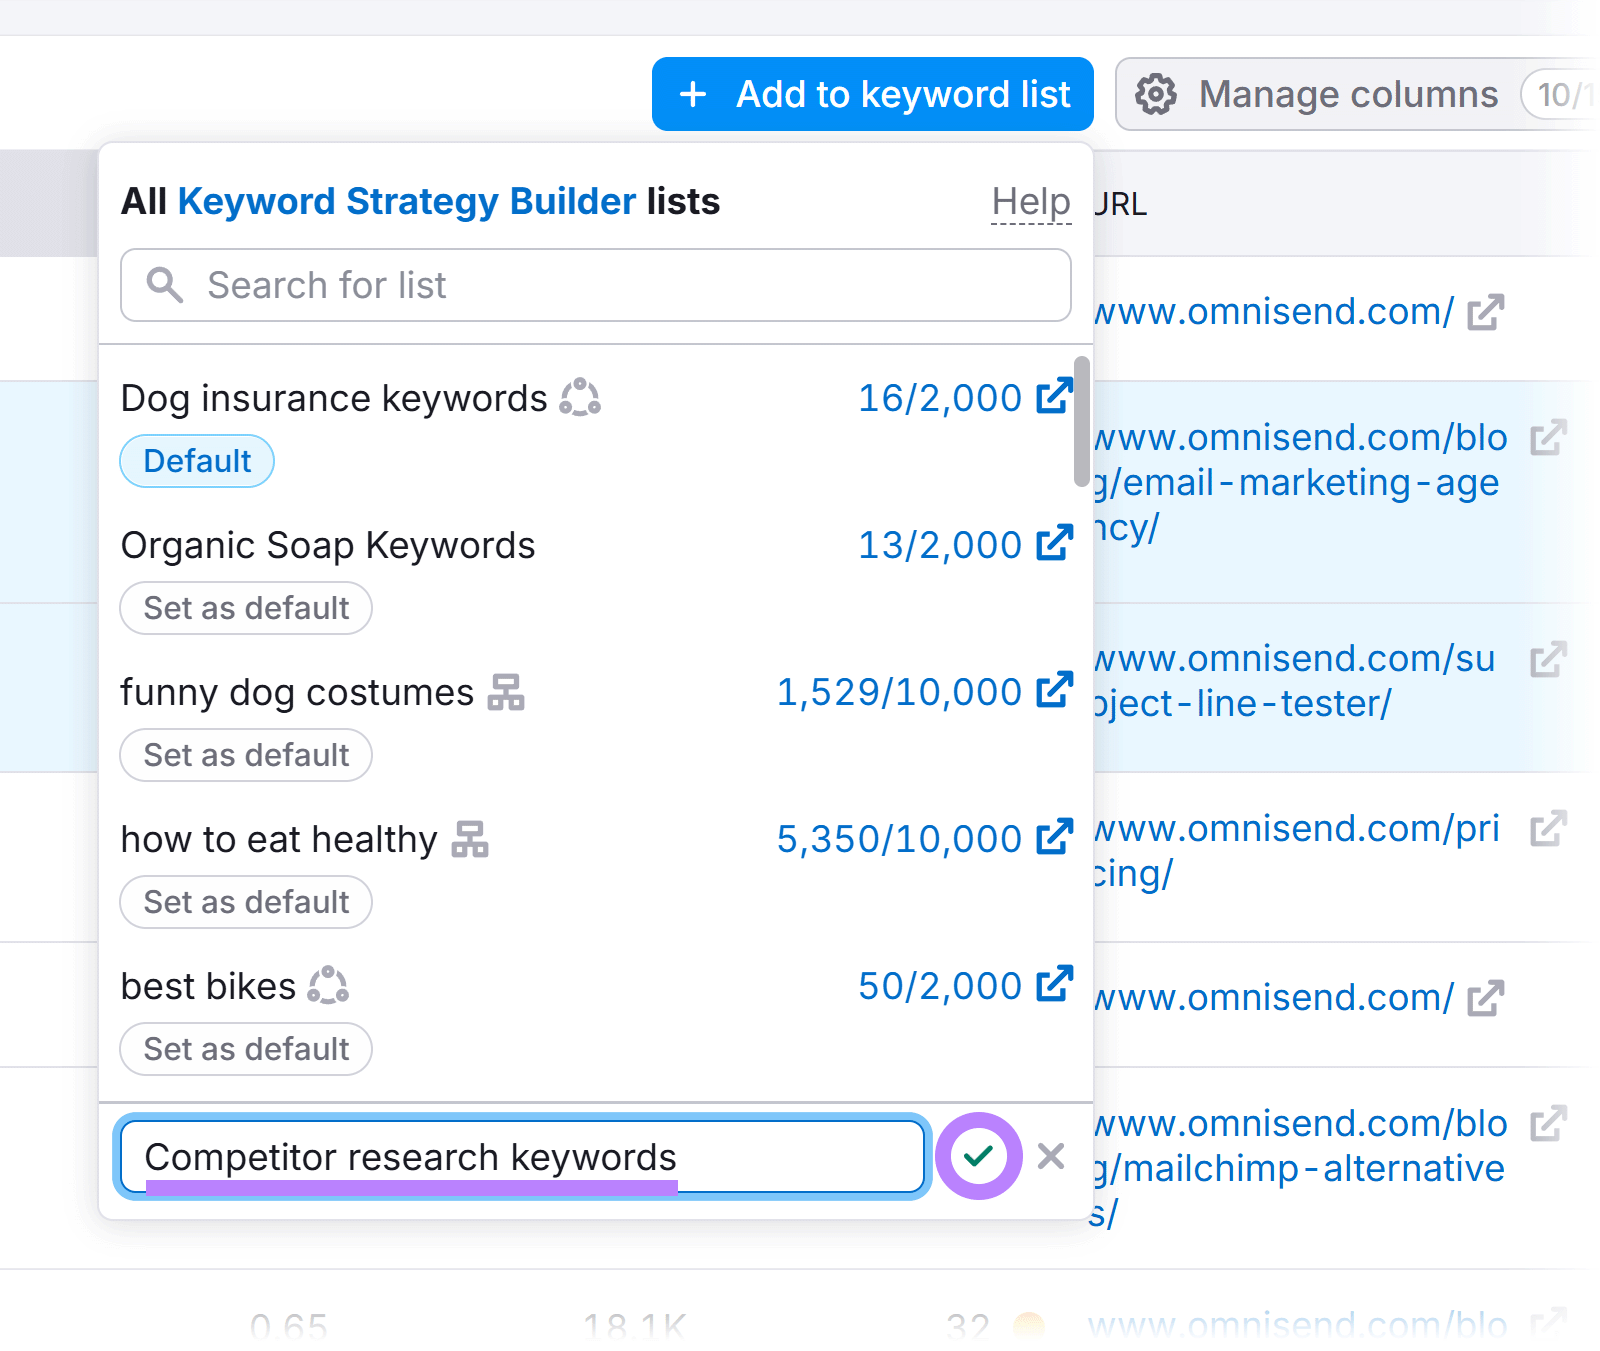Click the cluster icon beside best bikes
This screenshot has height=1351, width=1600.
tap(327, 986)
